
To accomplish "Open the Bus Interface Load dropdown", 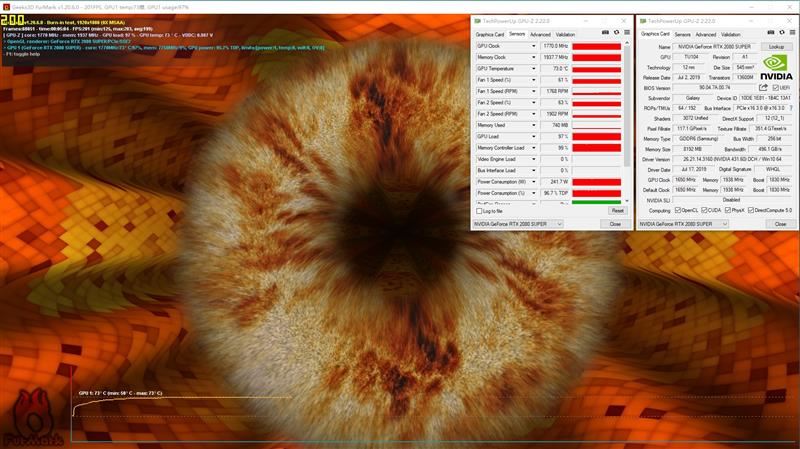I will pos(534,170).
